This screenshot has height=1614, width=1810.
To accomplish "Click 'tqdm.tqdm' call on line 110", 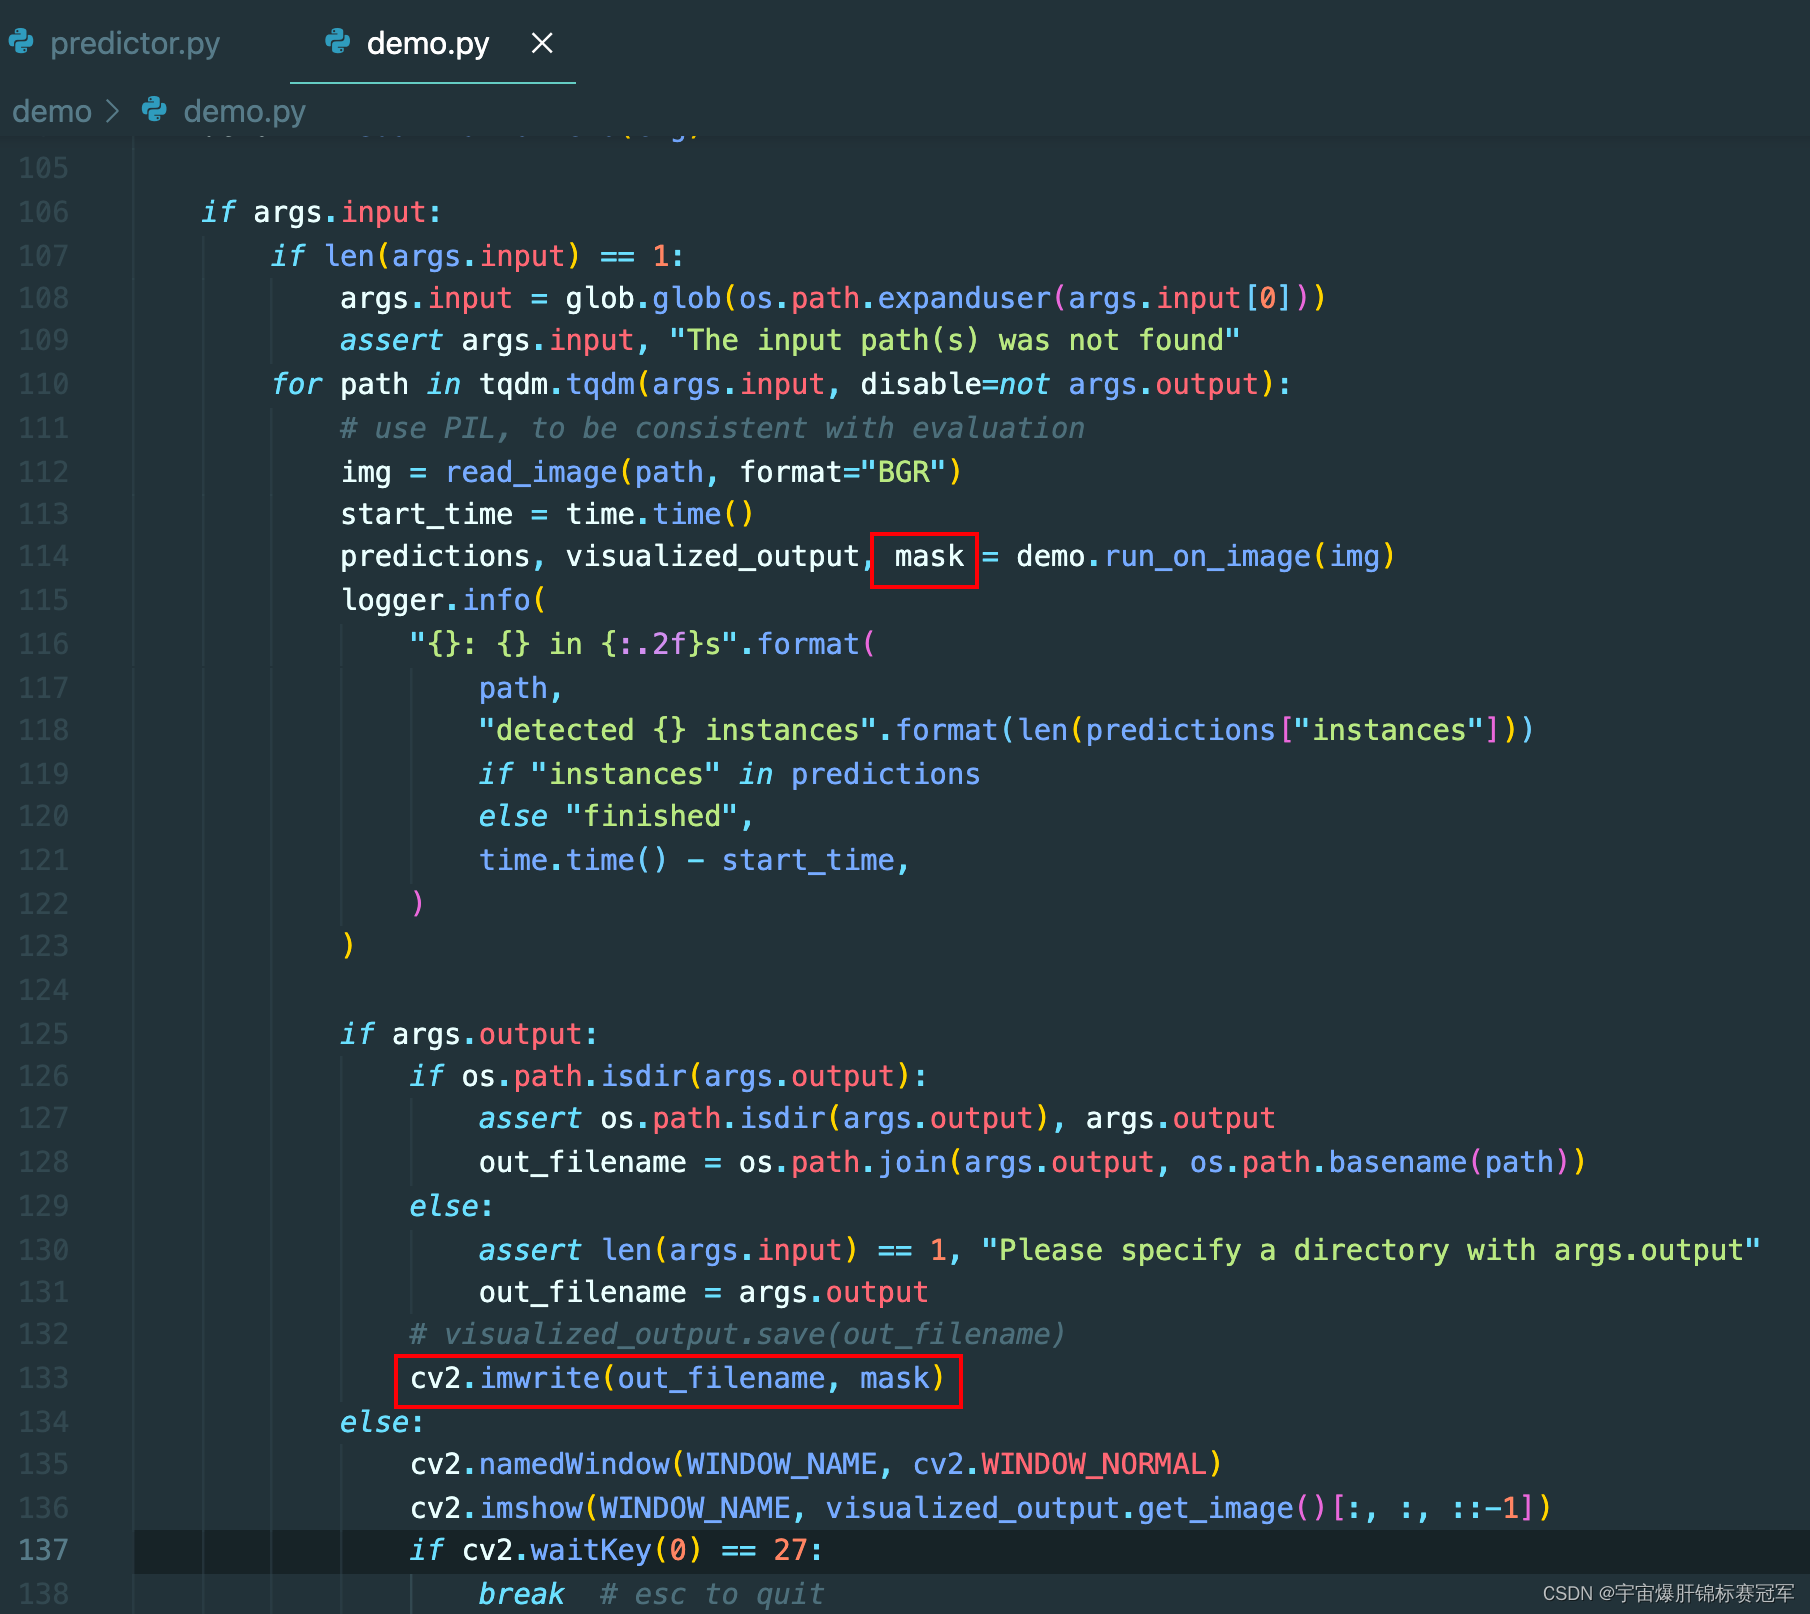I will [x=557, y=384].
